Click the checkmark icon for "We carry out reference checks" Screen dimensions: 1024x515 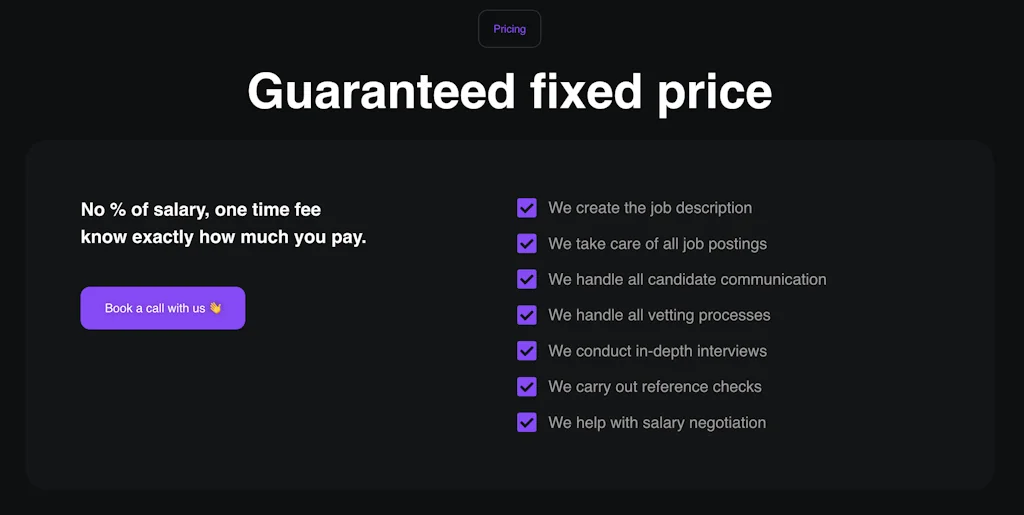527,387
